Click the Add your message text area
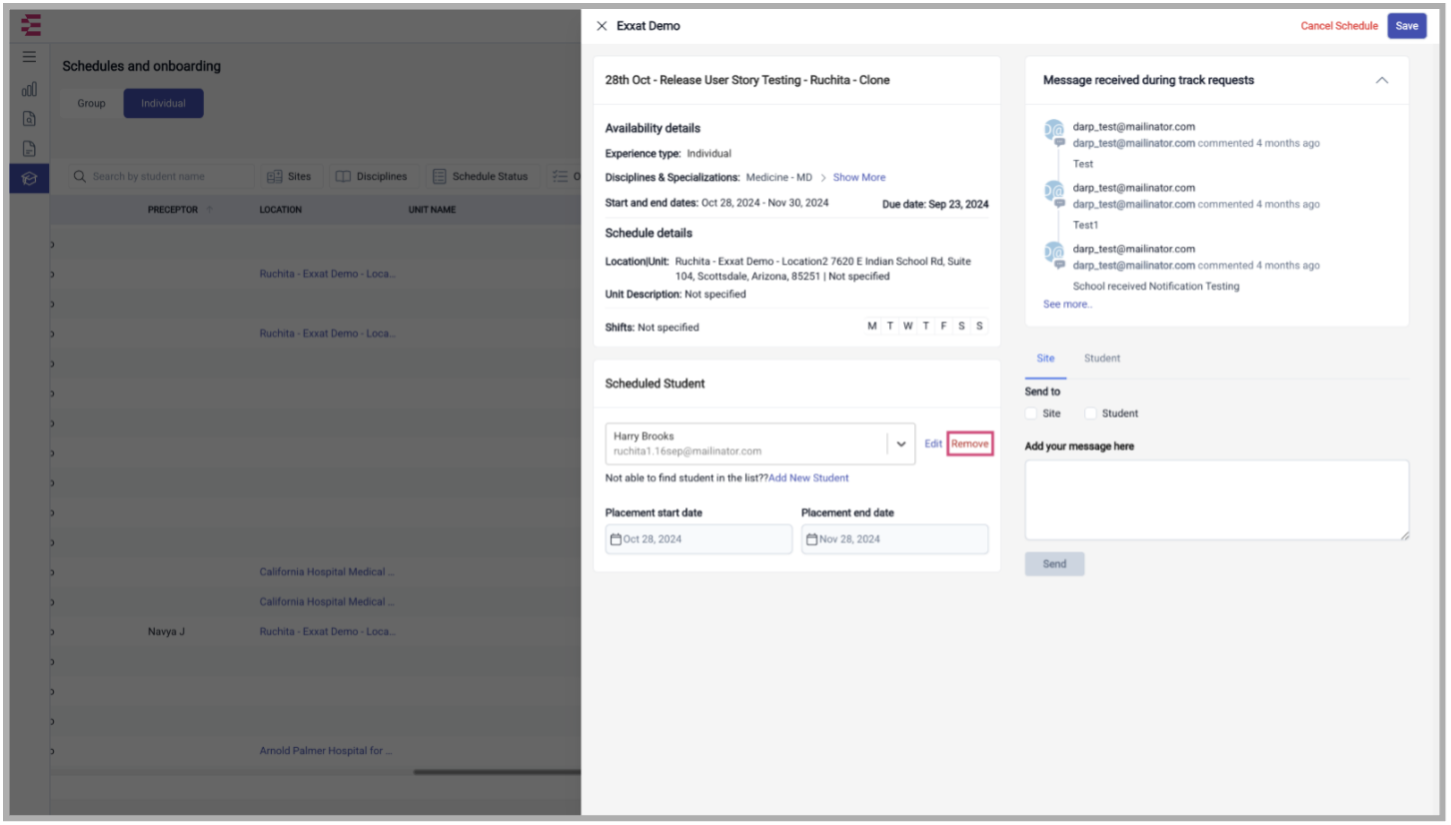This screenshot has width=1451, height=825. point(1216,500)
